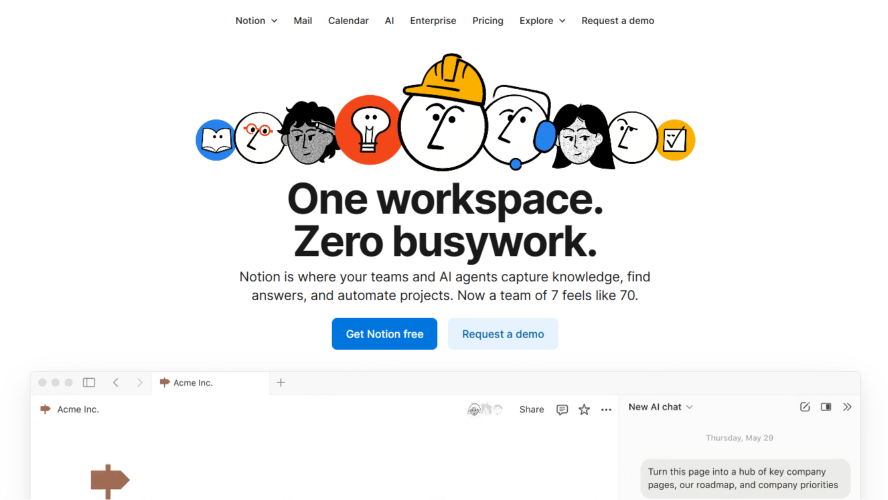Click the comments icon next to Share
888x500 pixels.
pos(562,409)
